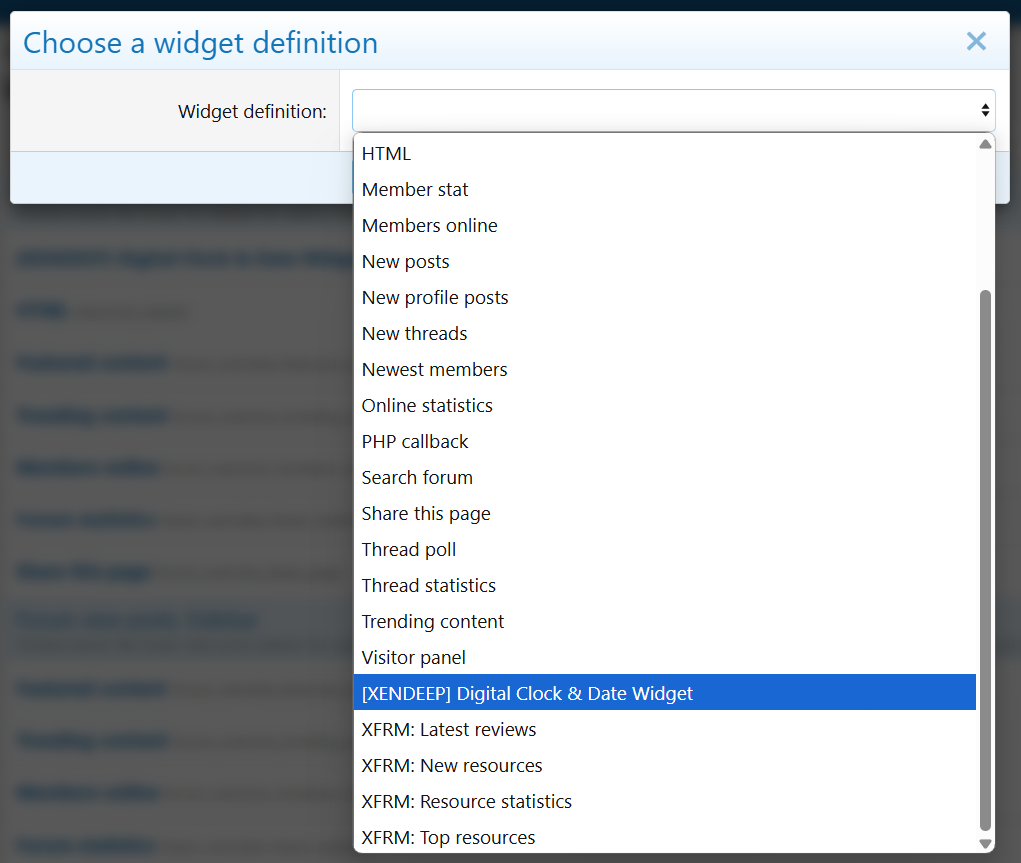Select Thread poll widget definition
The width and height of the screenshot is (1021, 863).
[409, 550]
